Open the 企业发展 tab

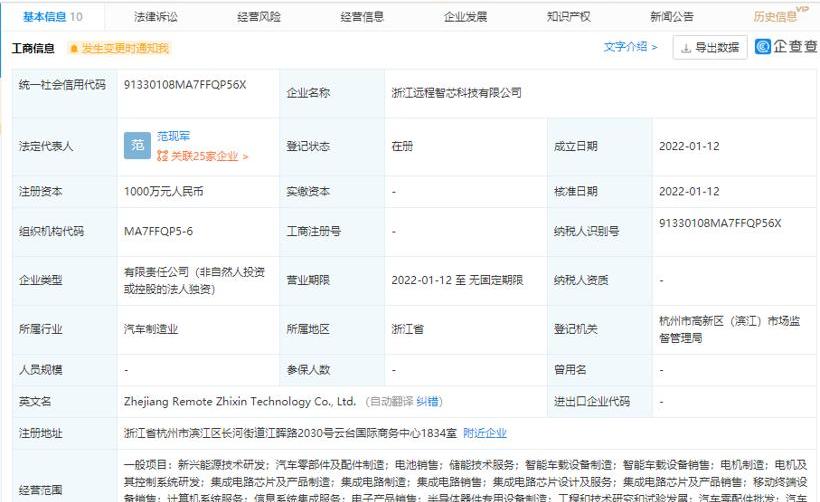pyautogui.click(x=465, y=17)
